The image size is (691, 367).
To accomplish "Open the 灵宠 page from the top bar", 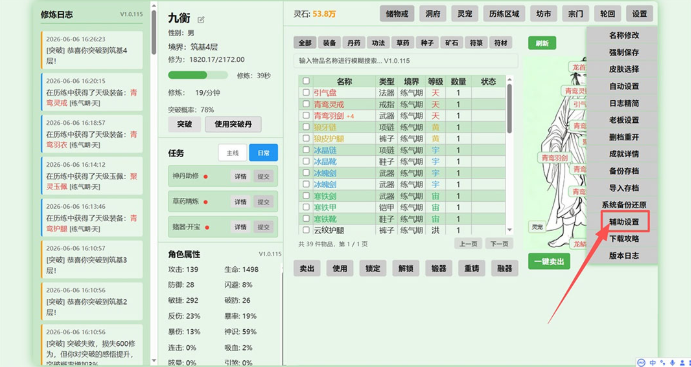I will click(464, 14).
